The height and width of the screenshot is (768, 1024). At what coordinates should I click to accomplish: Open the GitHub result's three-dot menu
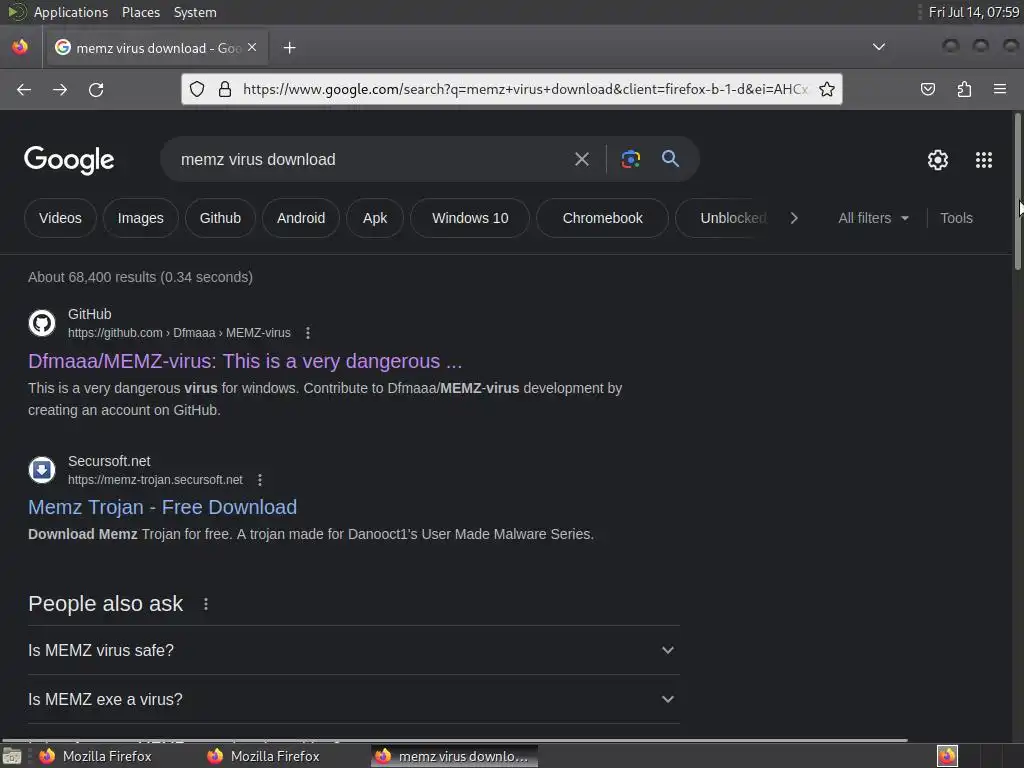[308, 333]
